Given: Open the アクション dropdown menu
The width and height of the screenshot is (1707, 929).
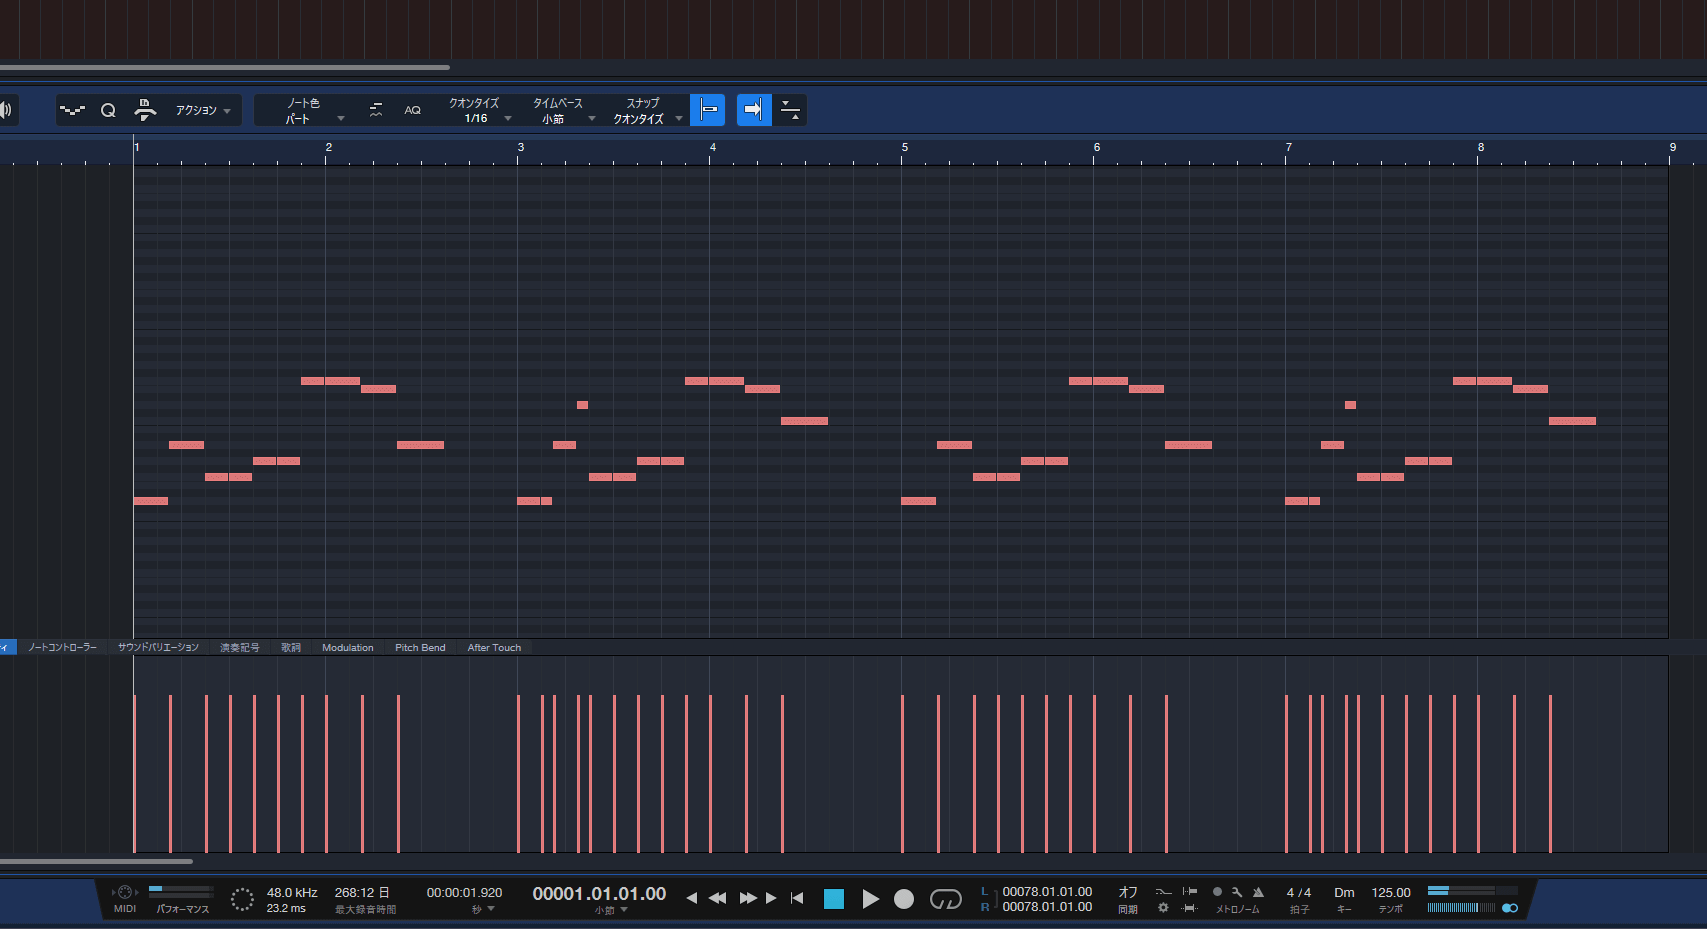Looking at the screenshot, I should (x=203, y=110).
